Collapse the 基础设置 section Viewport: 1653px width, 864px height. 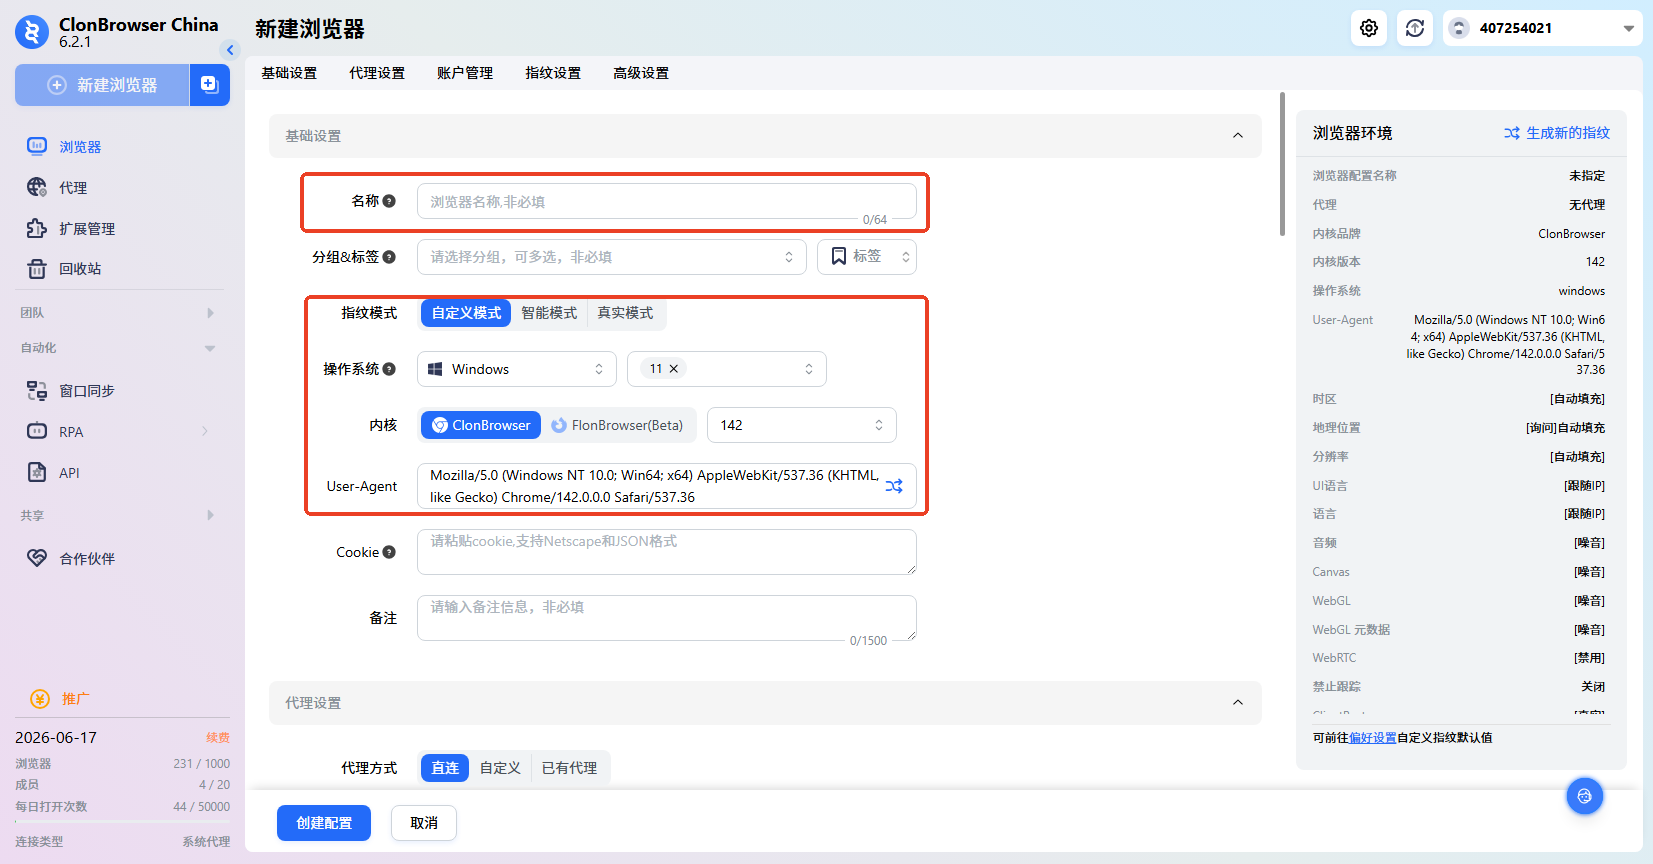point(1238,135)
